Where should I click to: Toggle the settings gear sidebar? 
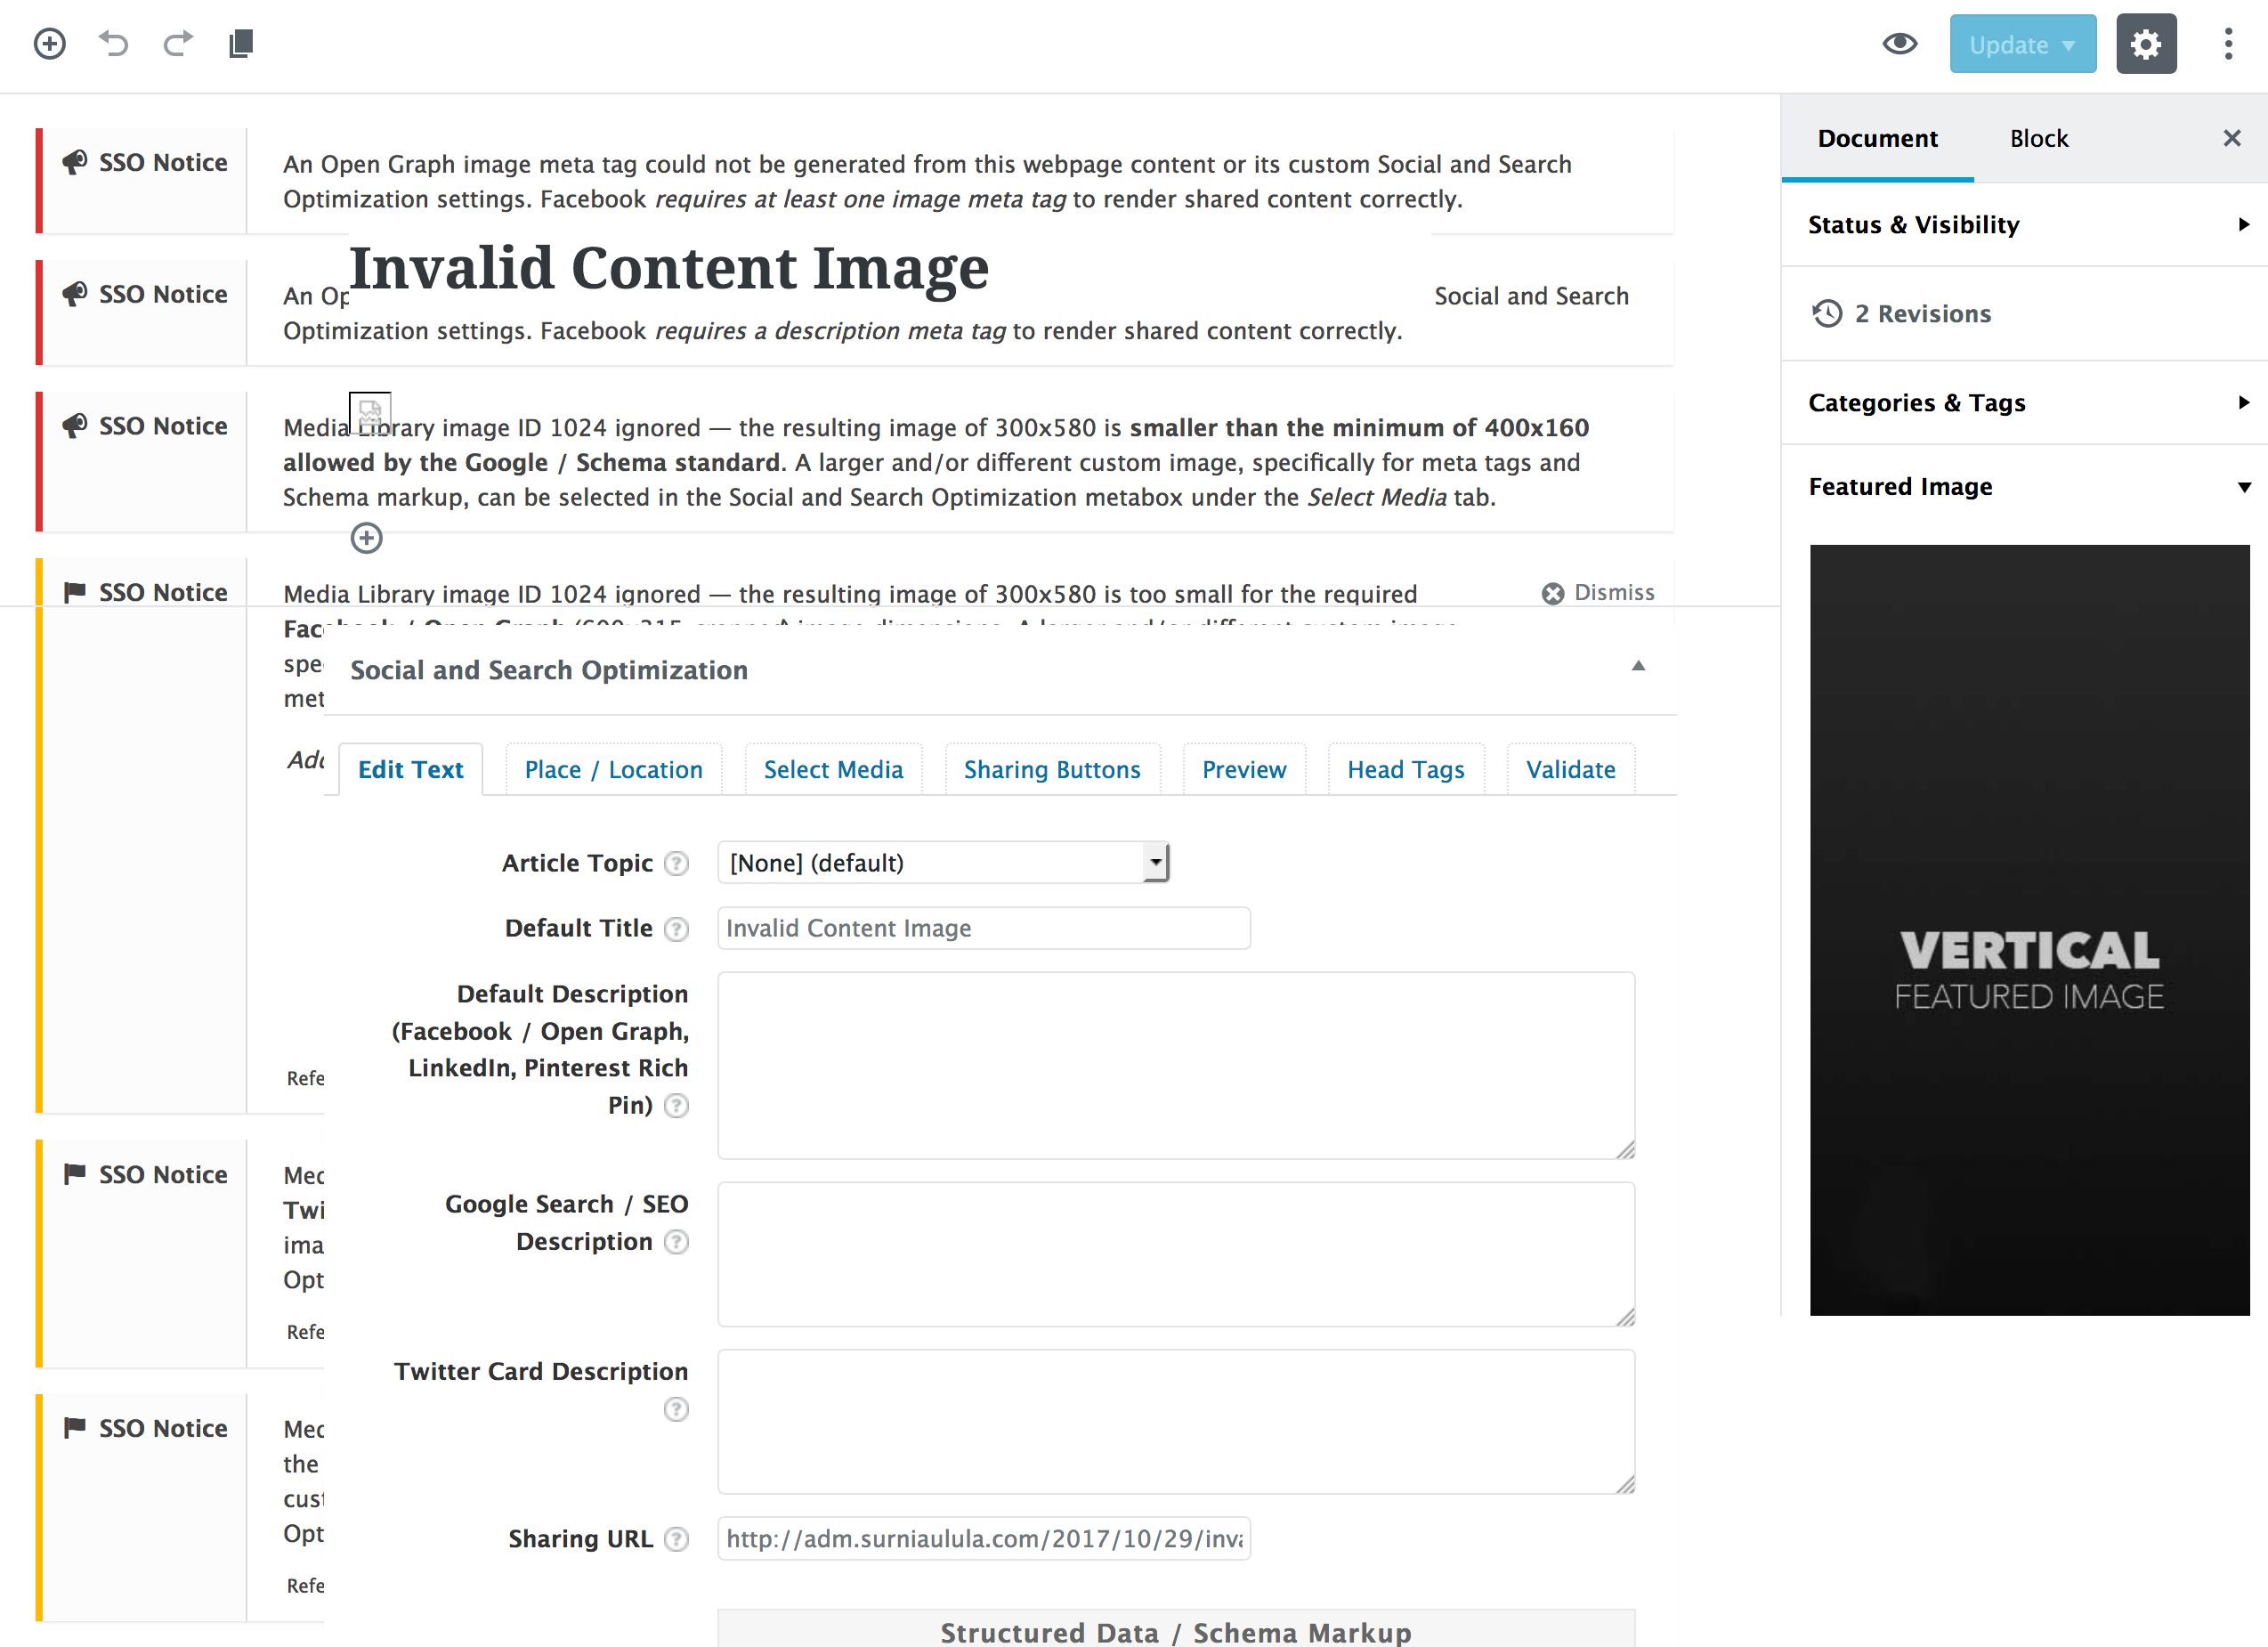pos(2146,44)
